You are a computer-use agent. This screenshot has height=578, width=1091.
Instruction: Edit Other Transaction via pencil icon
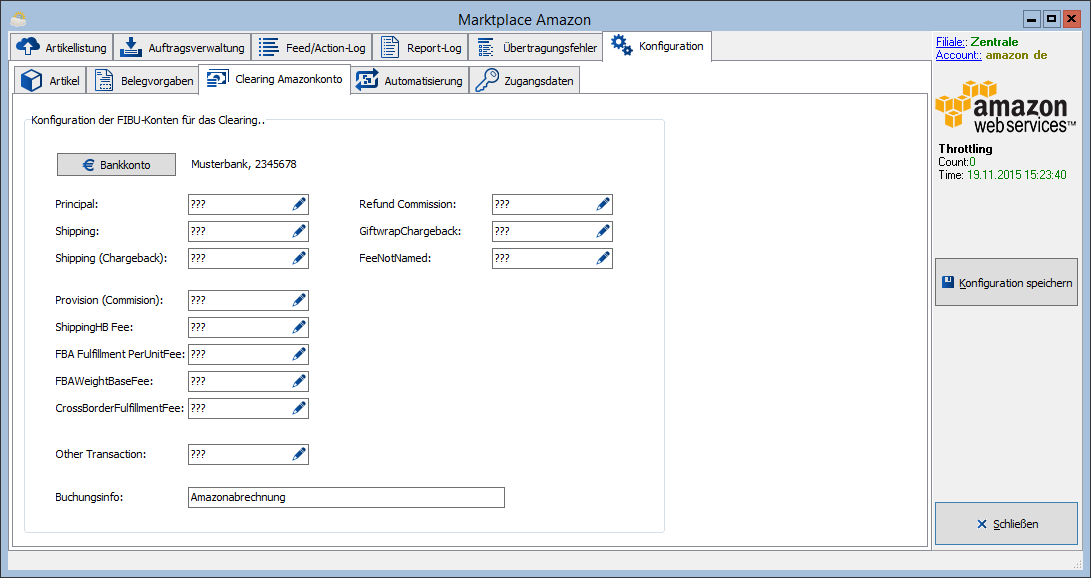(299, 455)
